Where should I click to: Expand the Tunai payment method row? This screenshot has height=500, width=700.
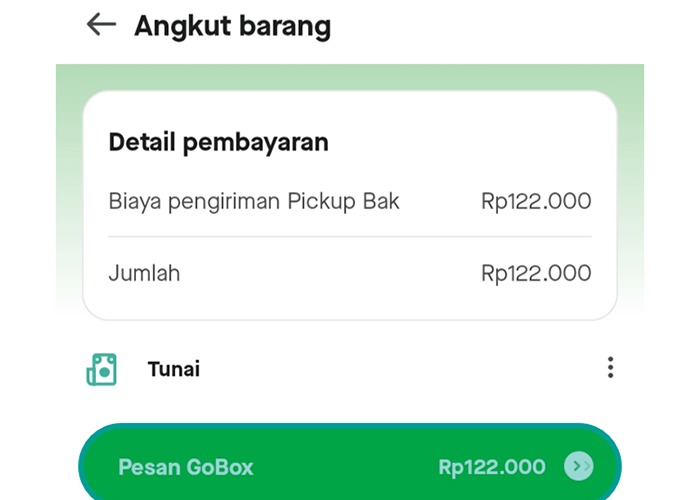(350, 369)
